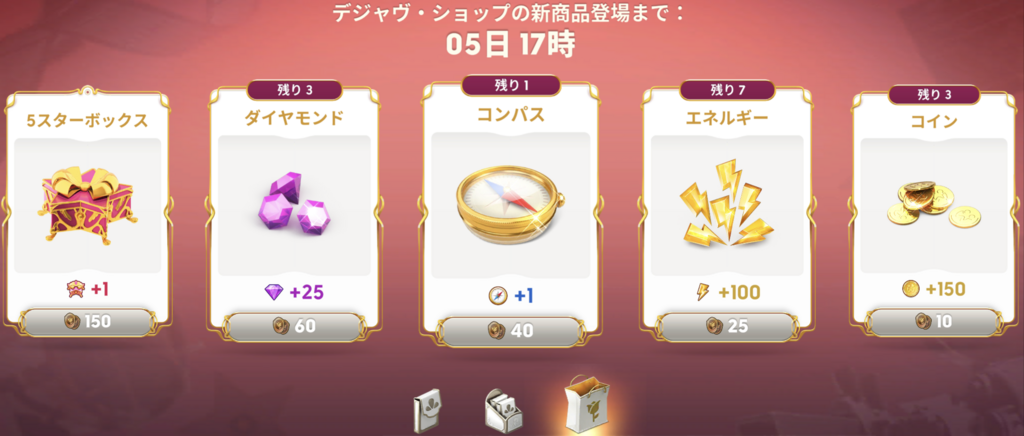The image size is (1024, 436).
Task: Click the 05日 17時 countdown timer
Action: [511, 45]
